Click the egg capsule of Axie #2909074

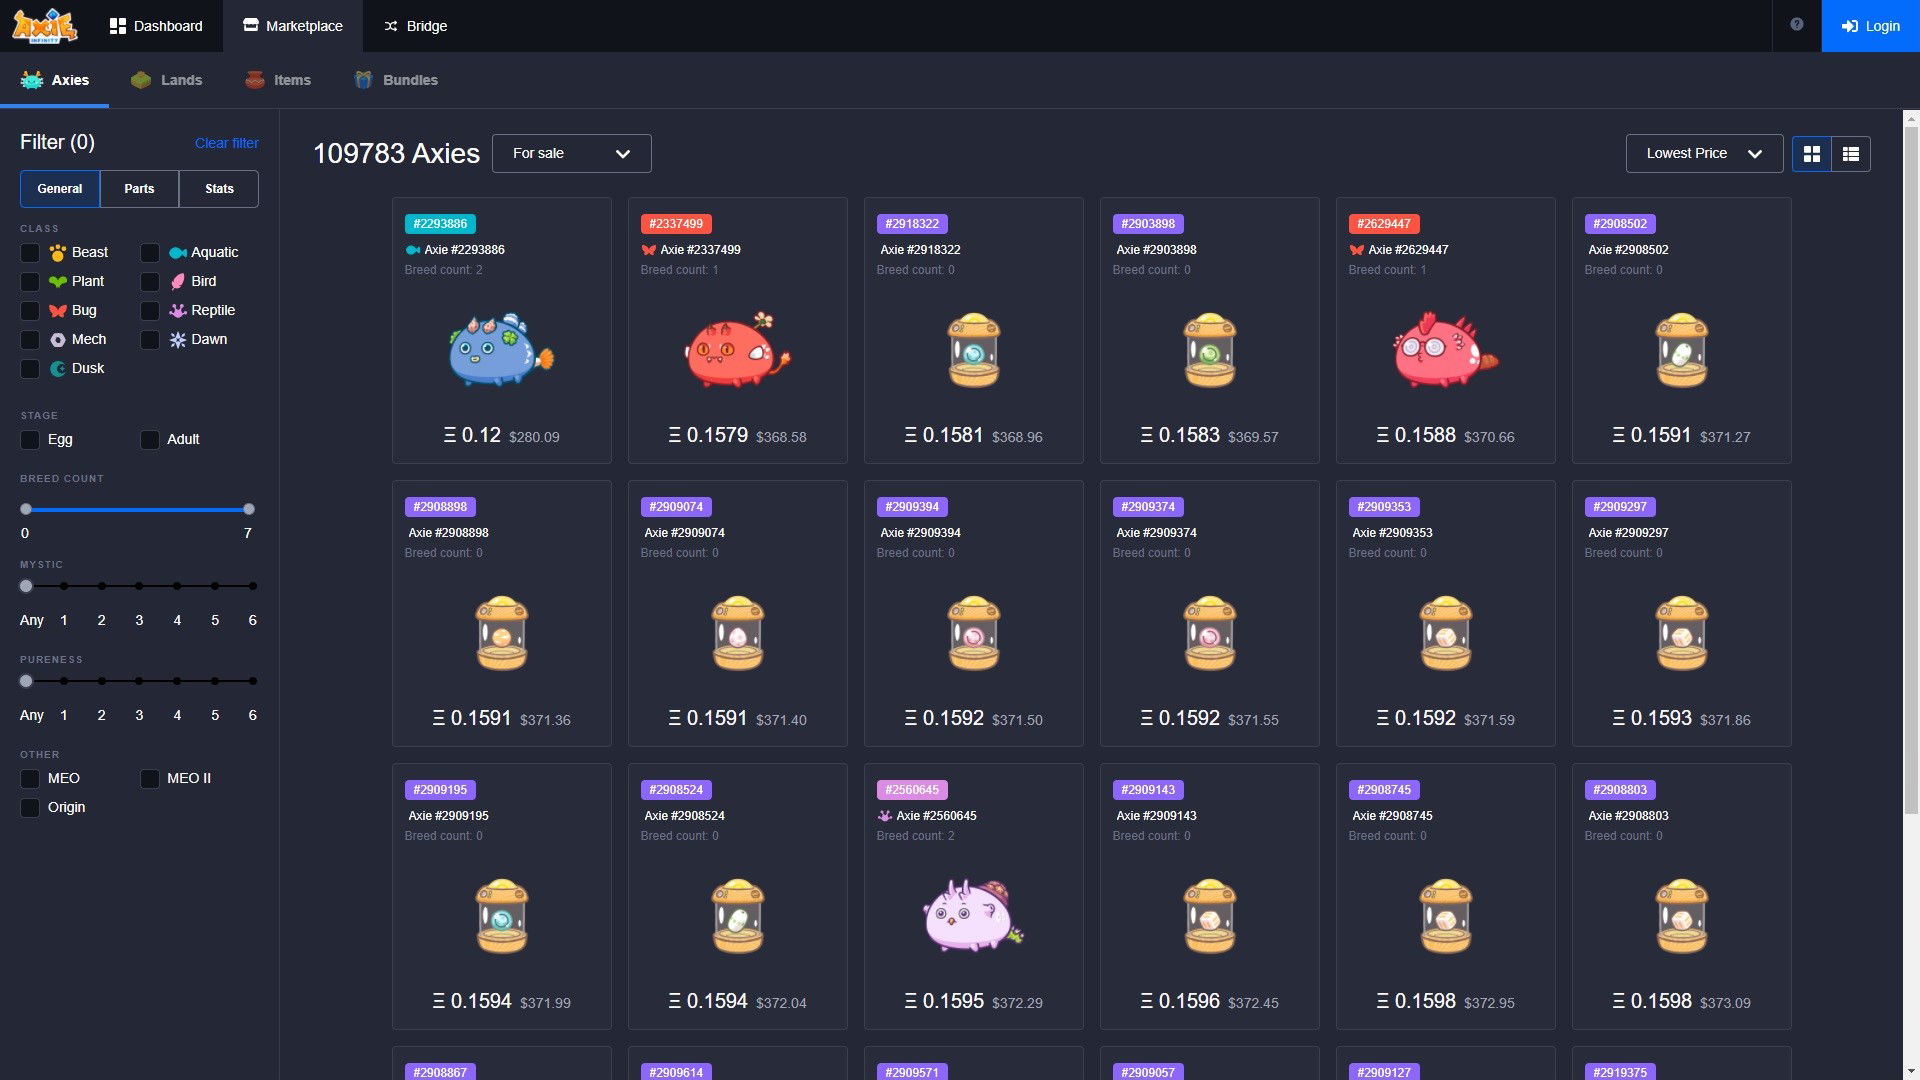(737, 633)
